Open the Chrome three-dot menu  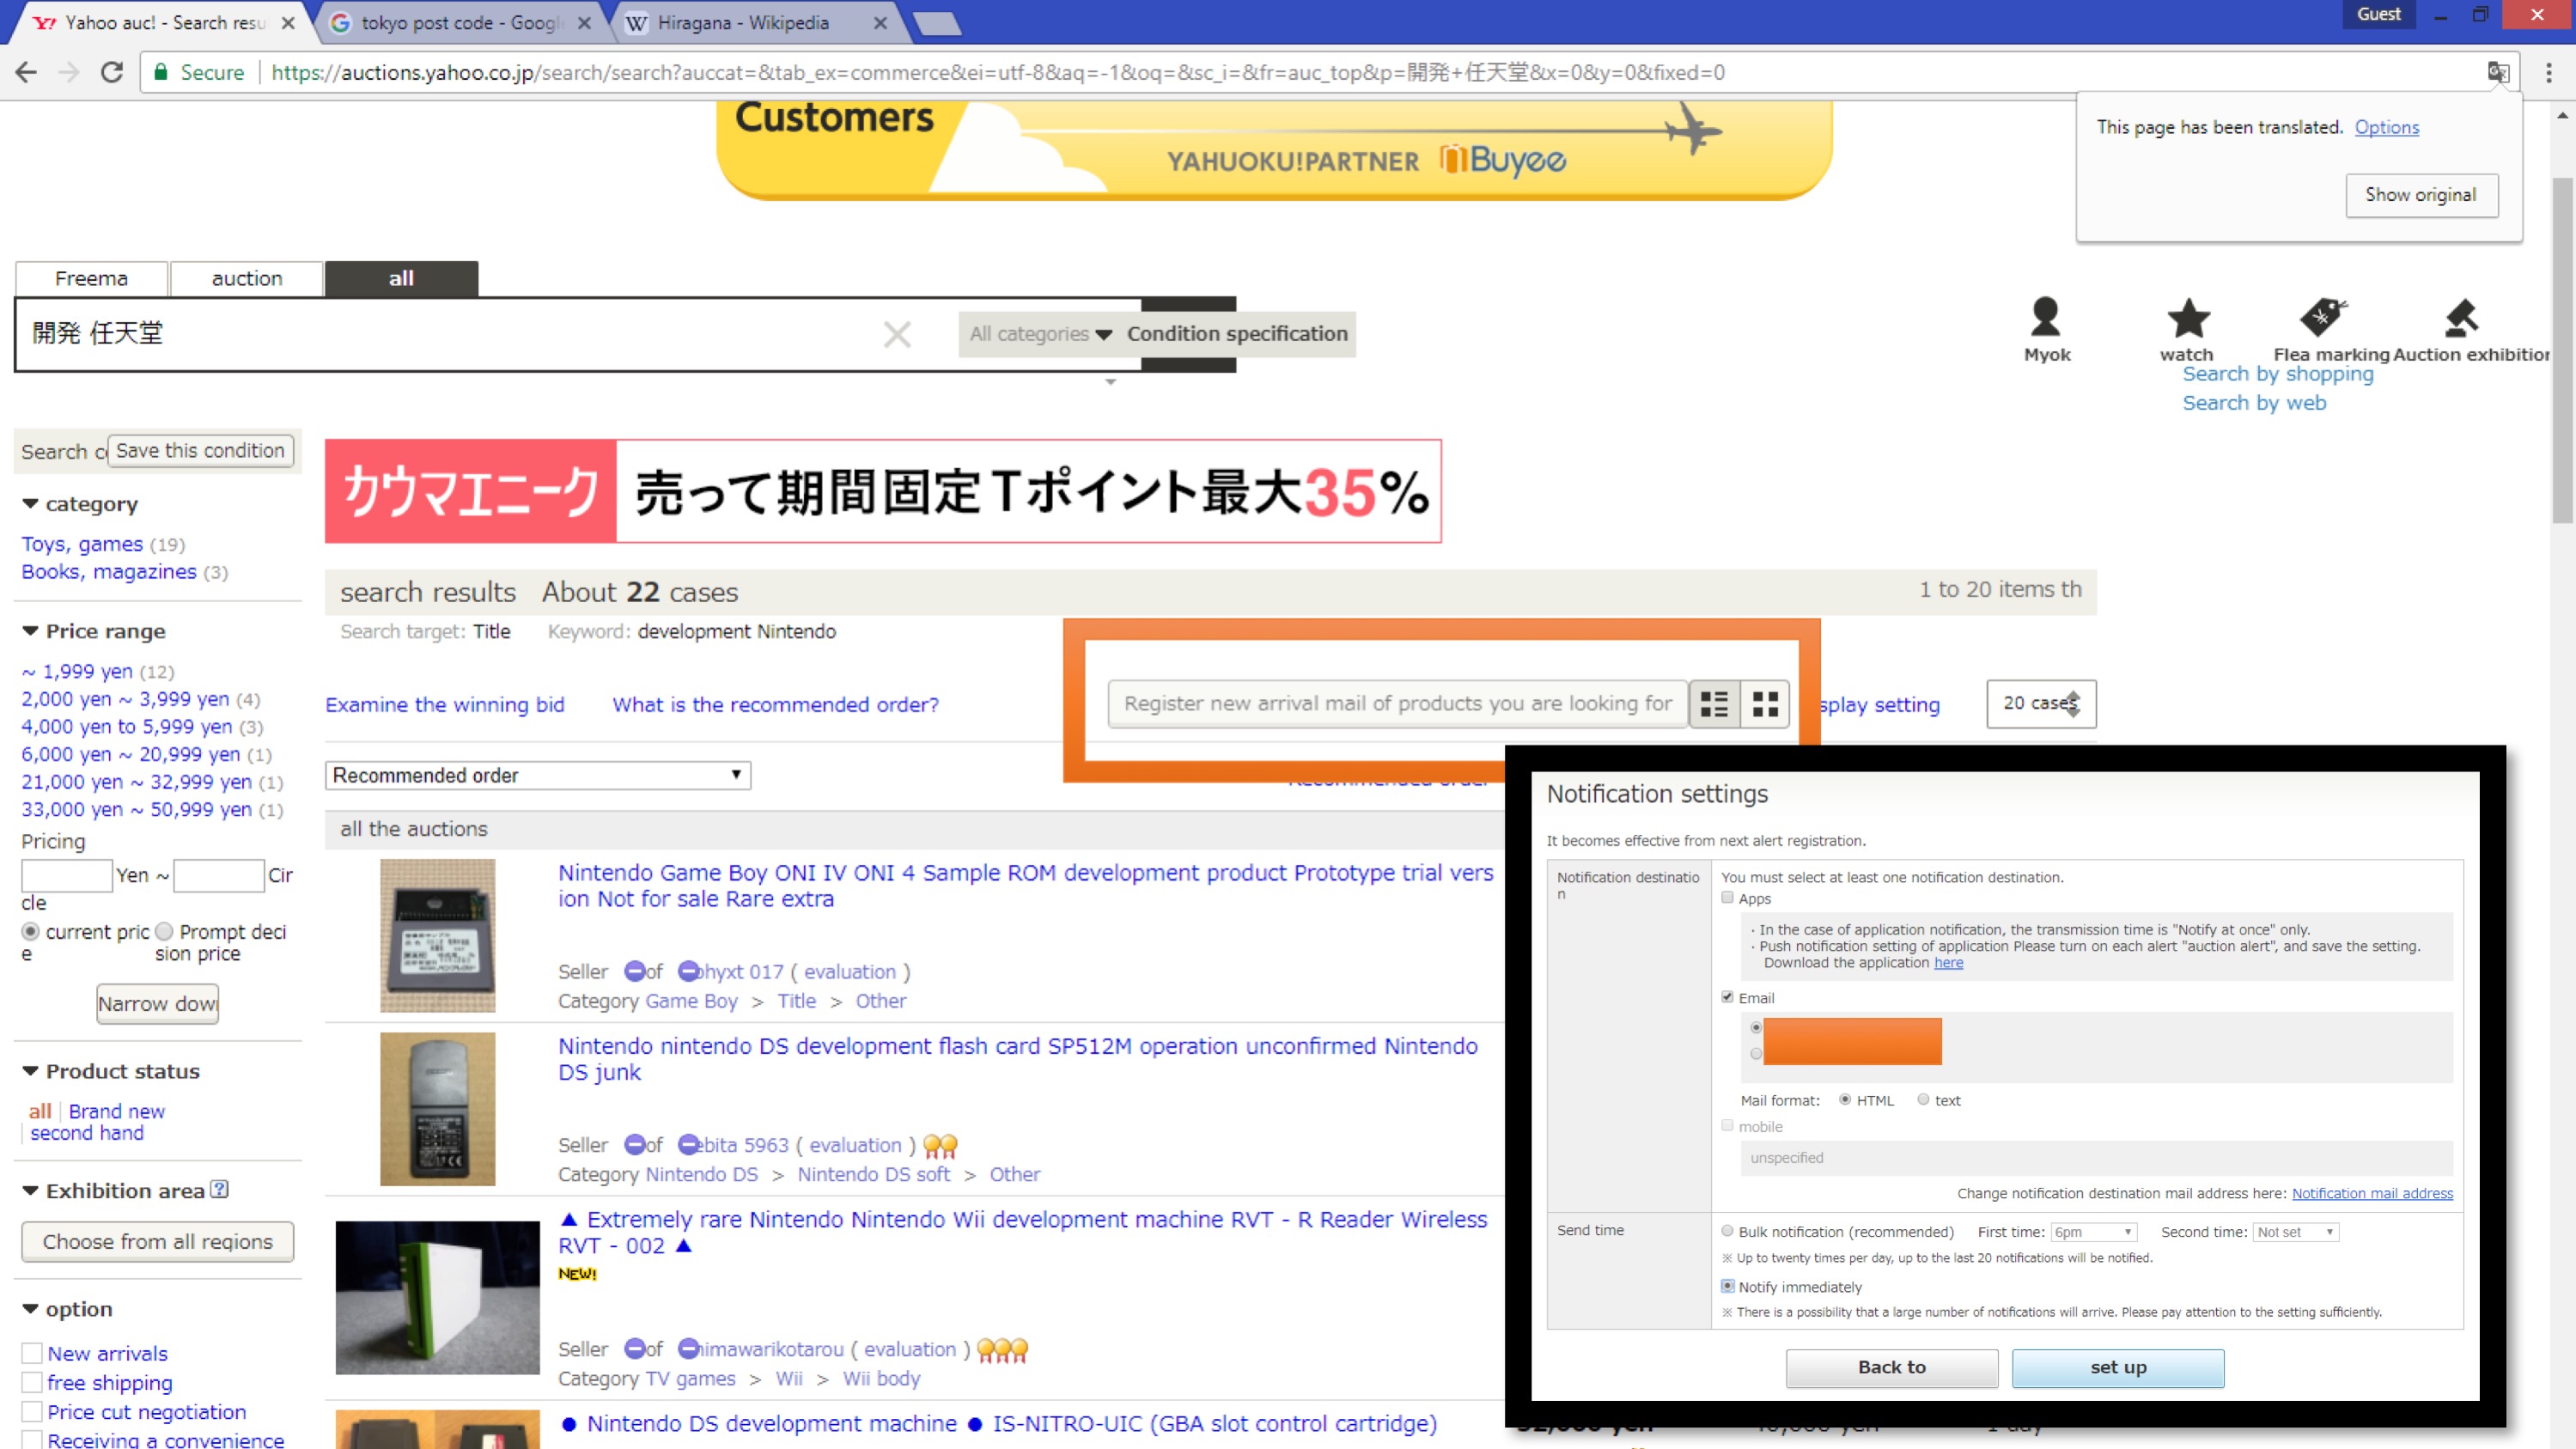click(x=2549, y=72)
